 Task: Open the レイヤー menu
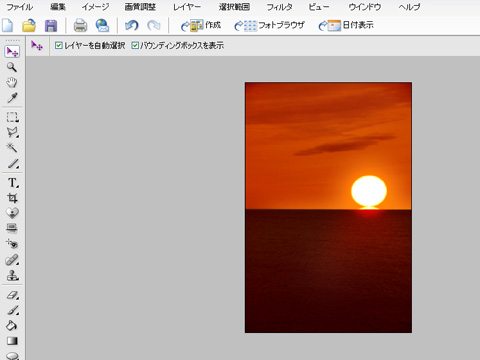click(187, 7)
